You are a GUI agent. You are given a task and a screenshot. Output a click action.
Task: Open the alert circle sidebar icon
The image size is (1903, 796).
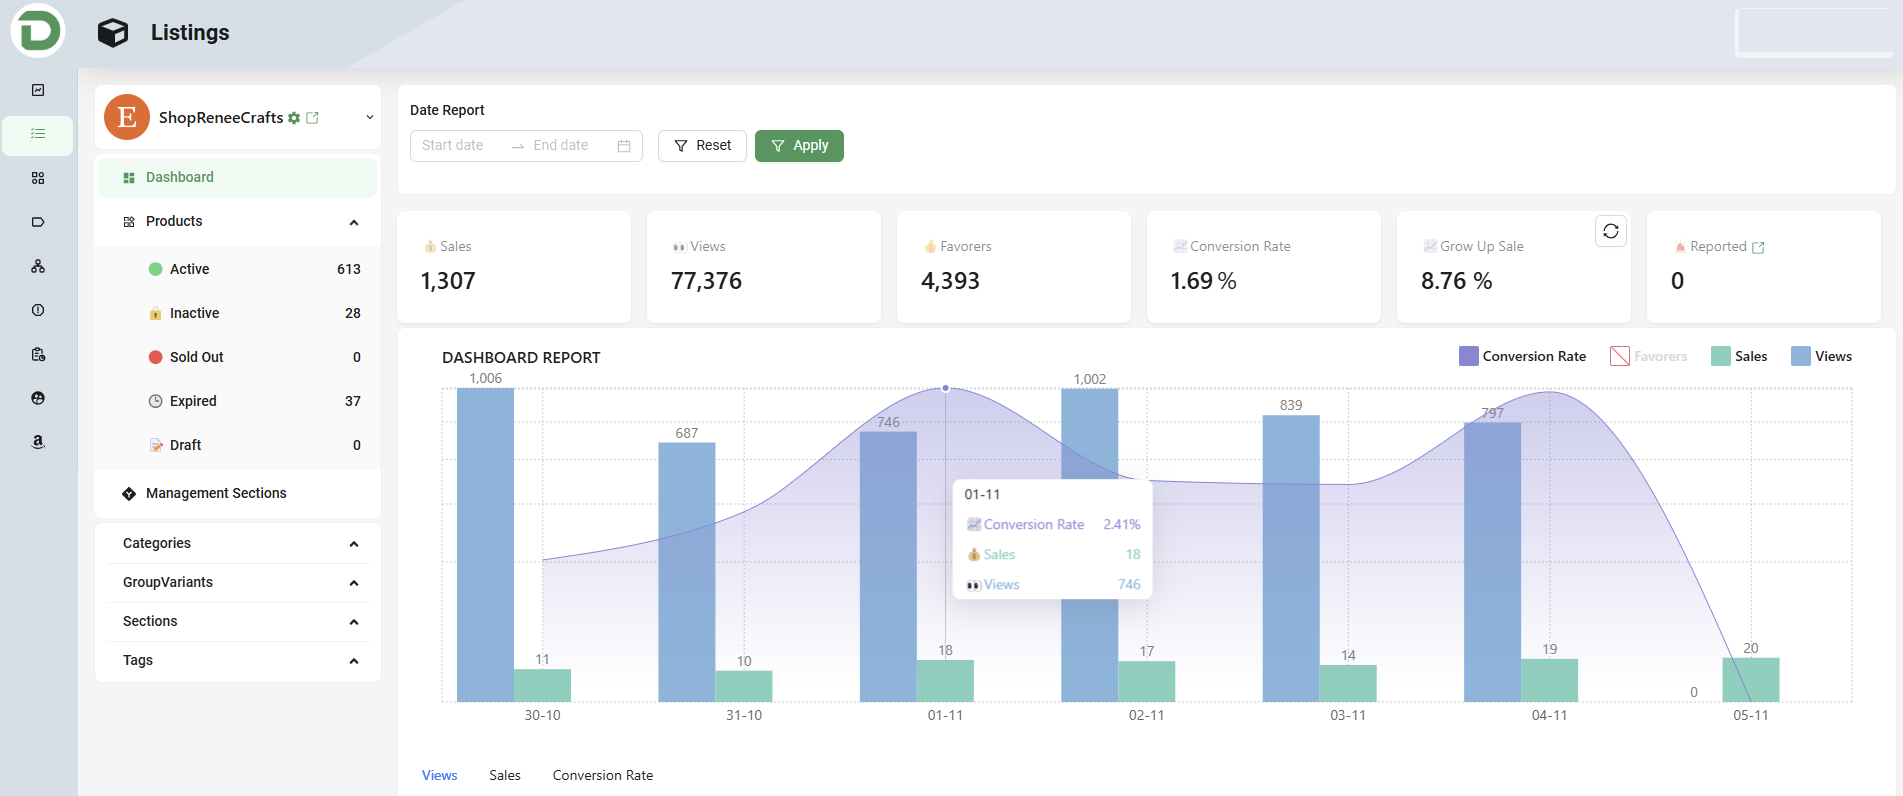tap(38, 310)
